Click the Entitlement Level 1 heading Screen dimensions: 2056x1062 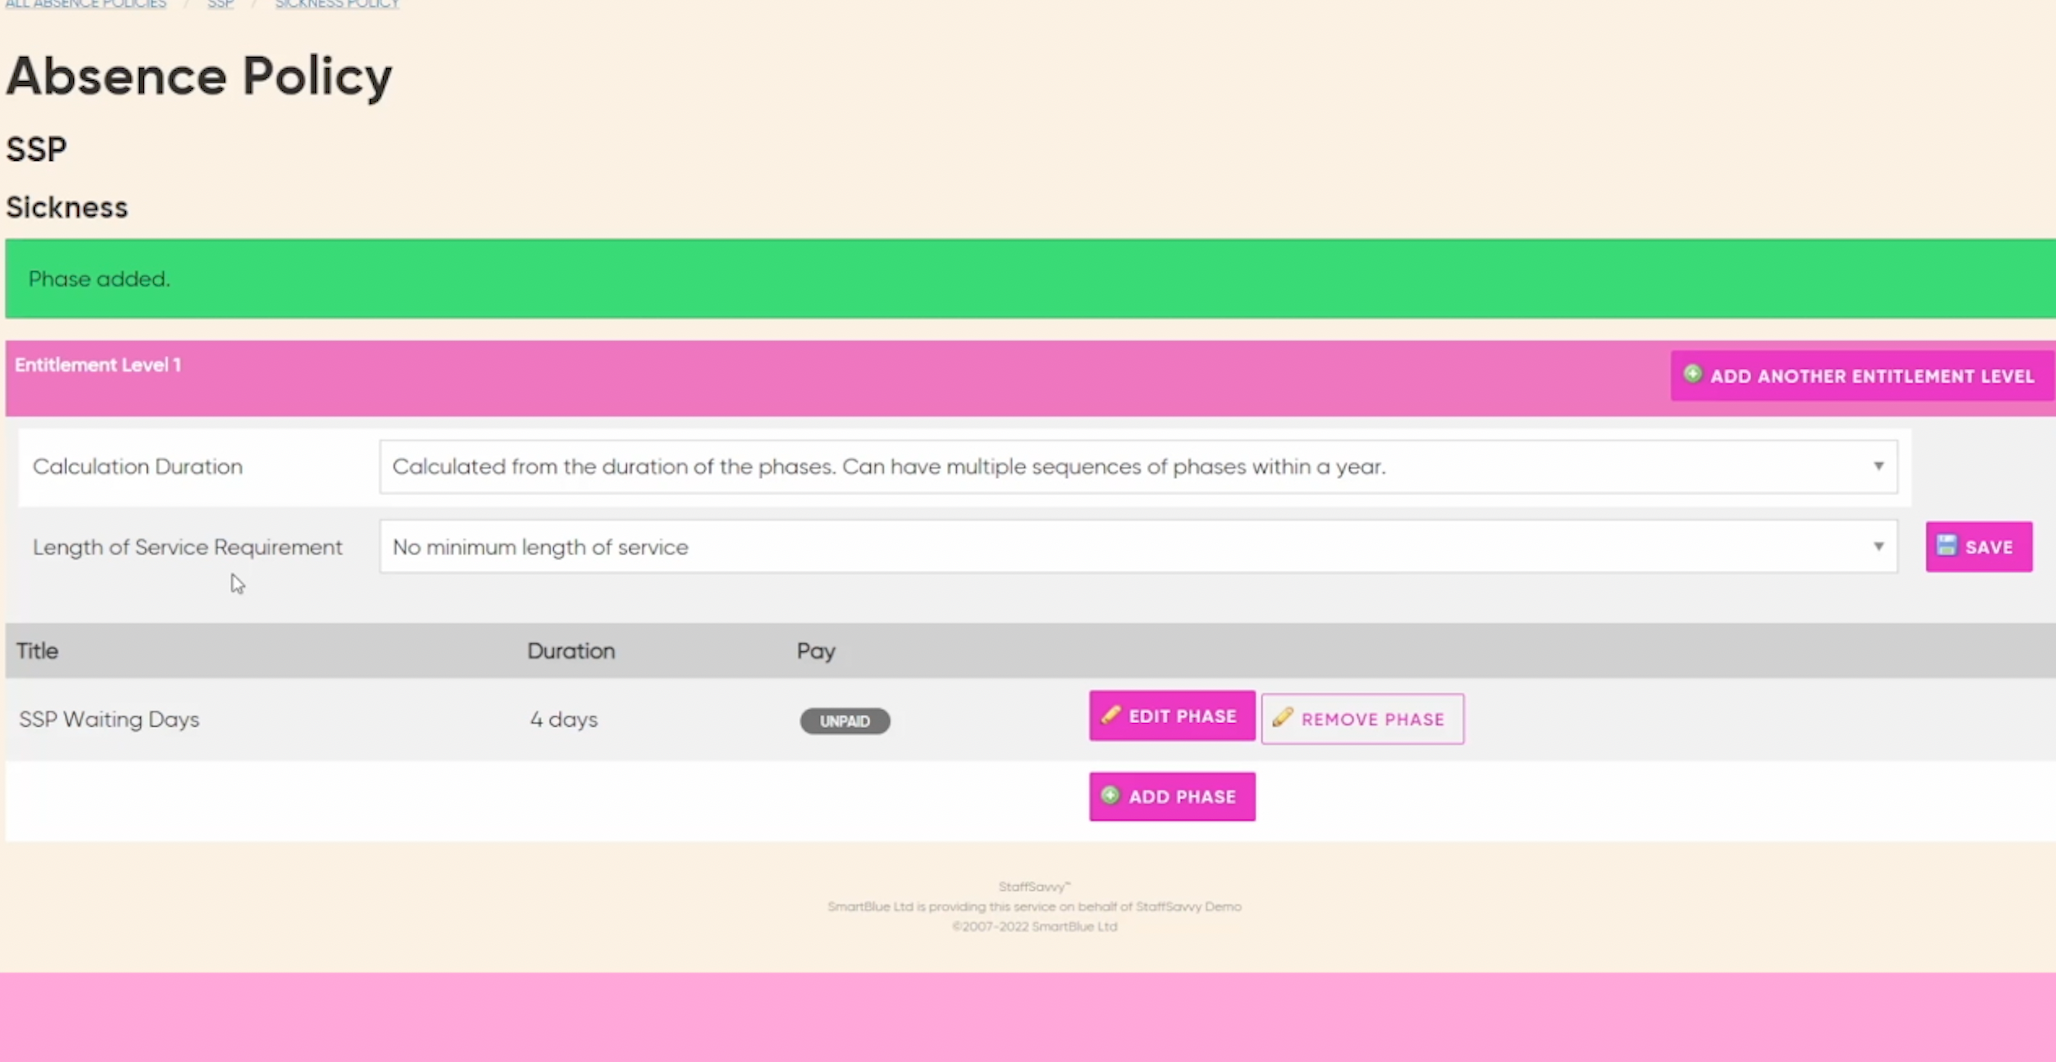tap(98, 365)
